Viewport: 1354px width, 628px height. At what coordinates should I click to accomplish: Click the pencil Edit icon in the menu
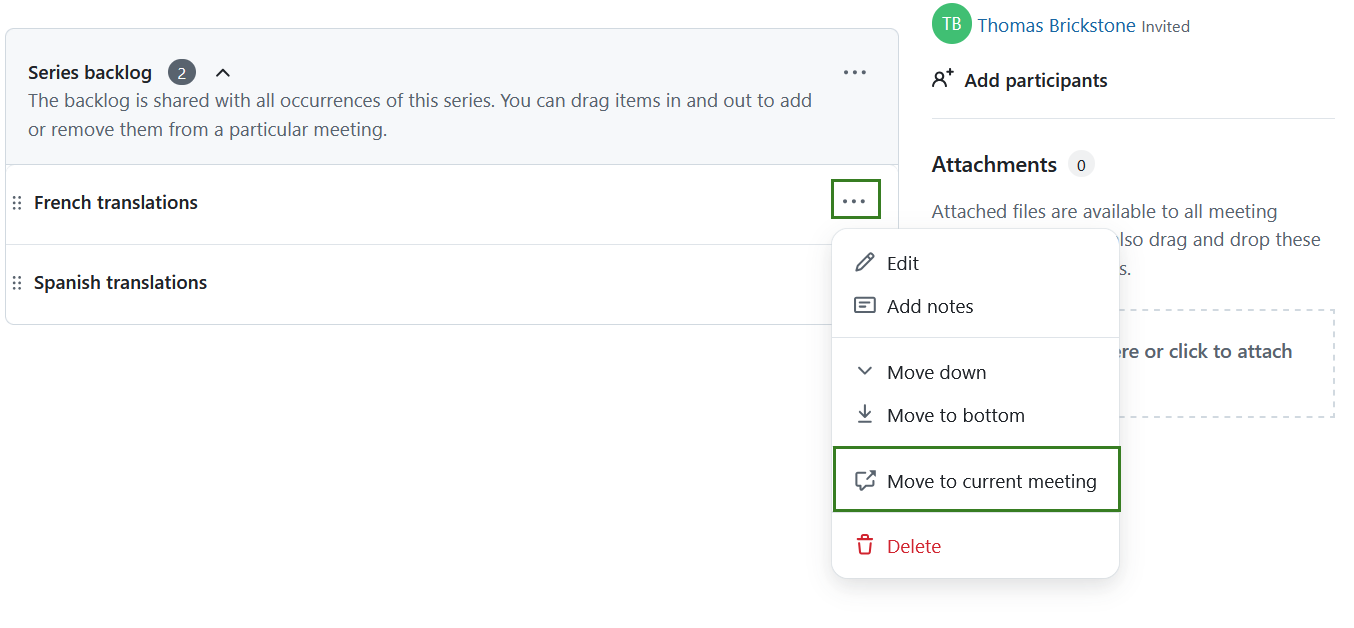point(865,263)
